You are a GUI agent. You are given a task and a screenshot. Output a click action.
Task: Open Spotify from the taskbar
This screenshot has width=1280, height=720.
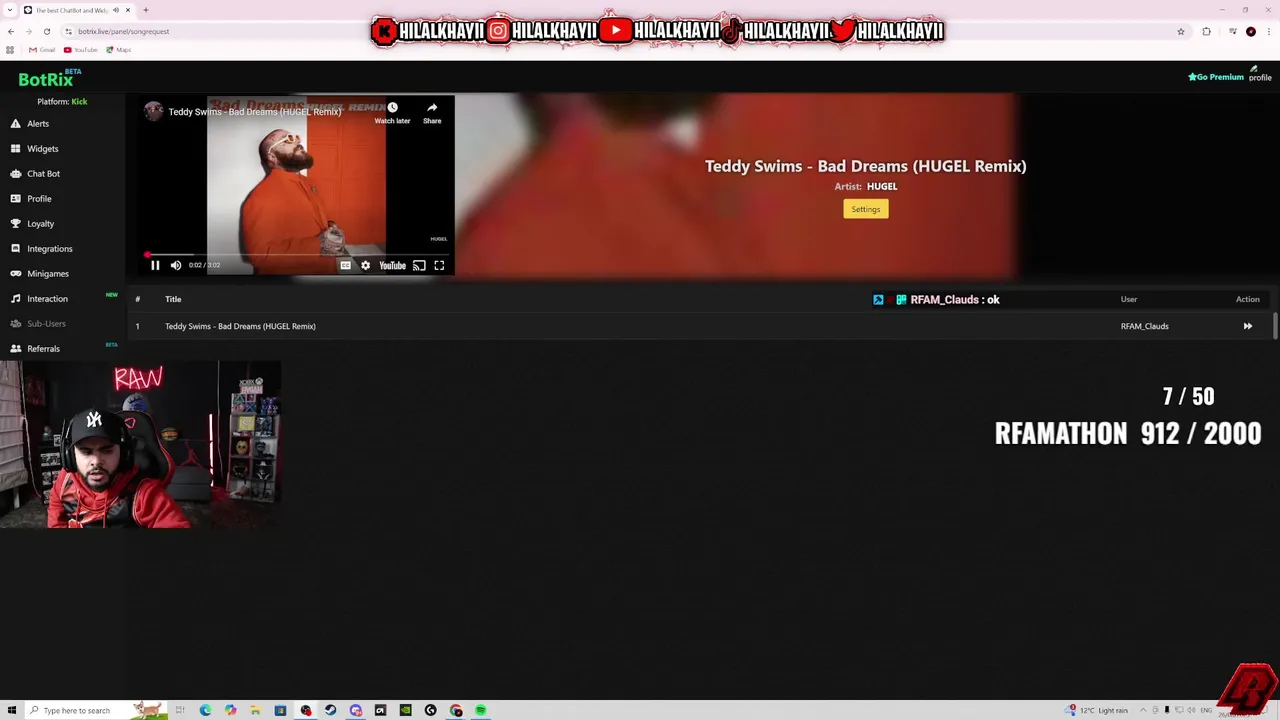coord(481,710)
